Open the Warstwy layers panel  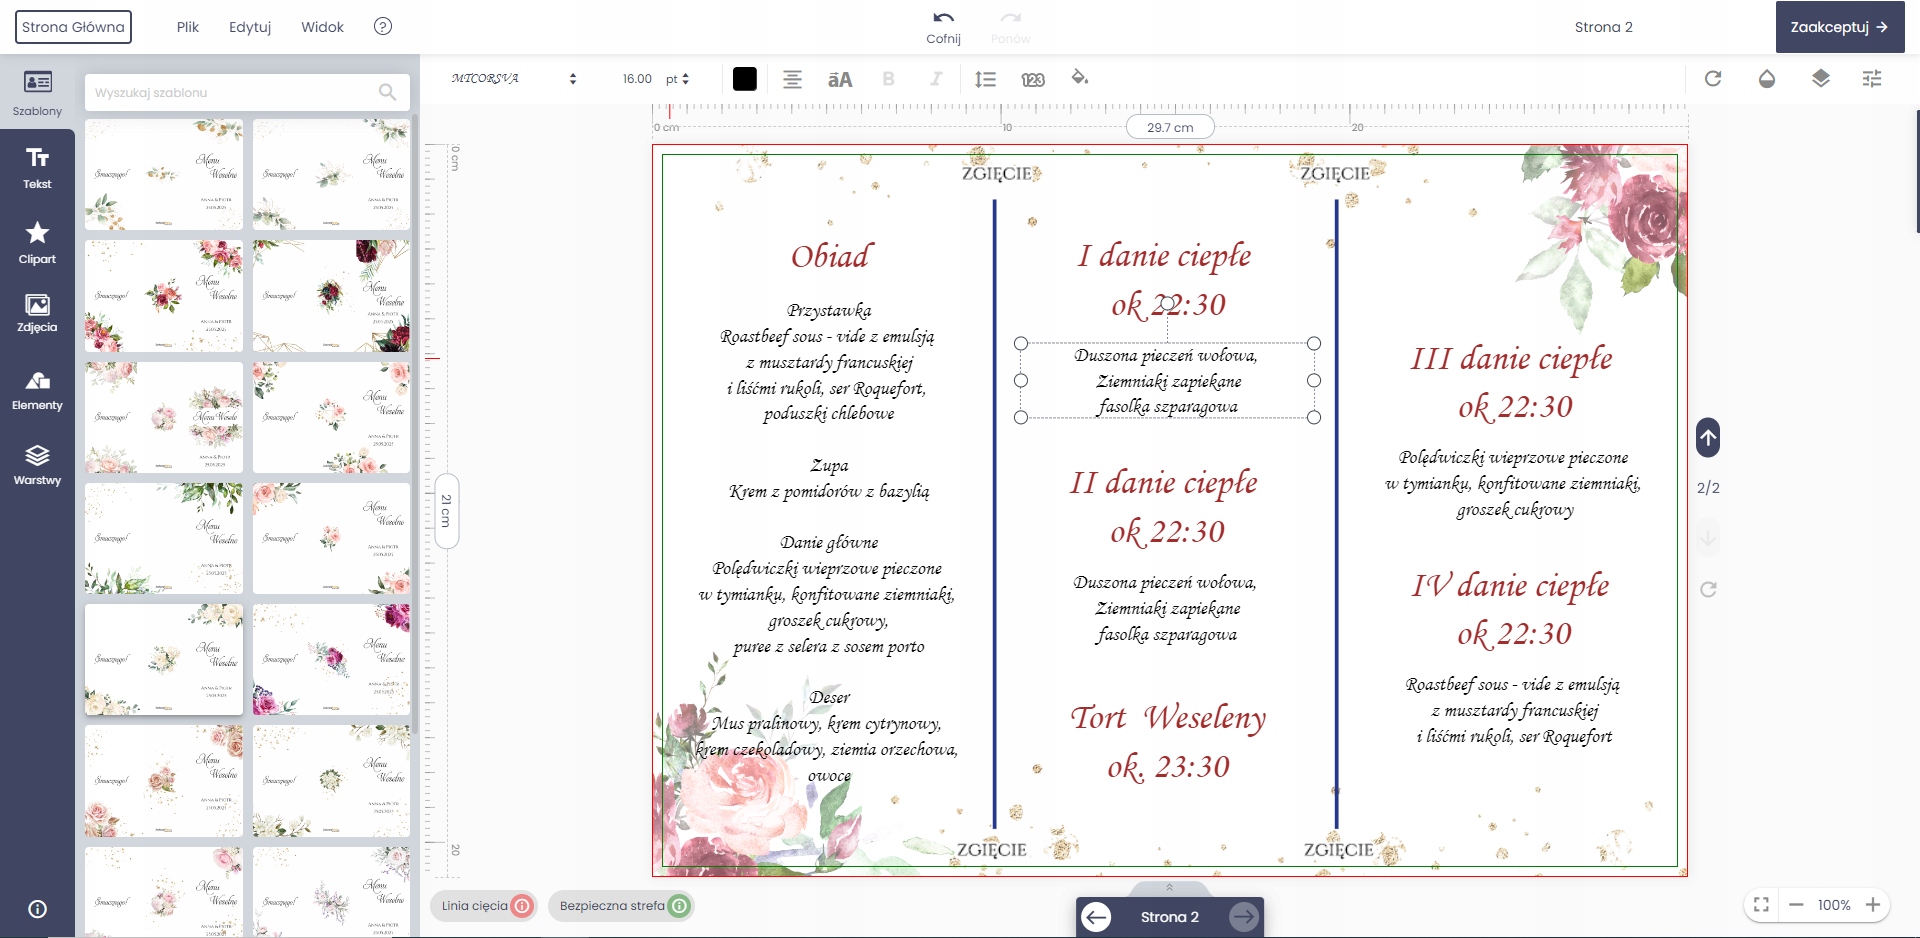[37, 465]
